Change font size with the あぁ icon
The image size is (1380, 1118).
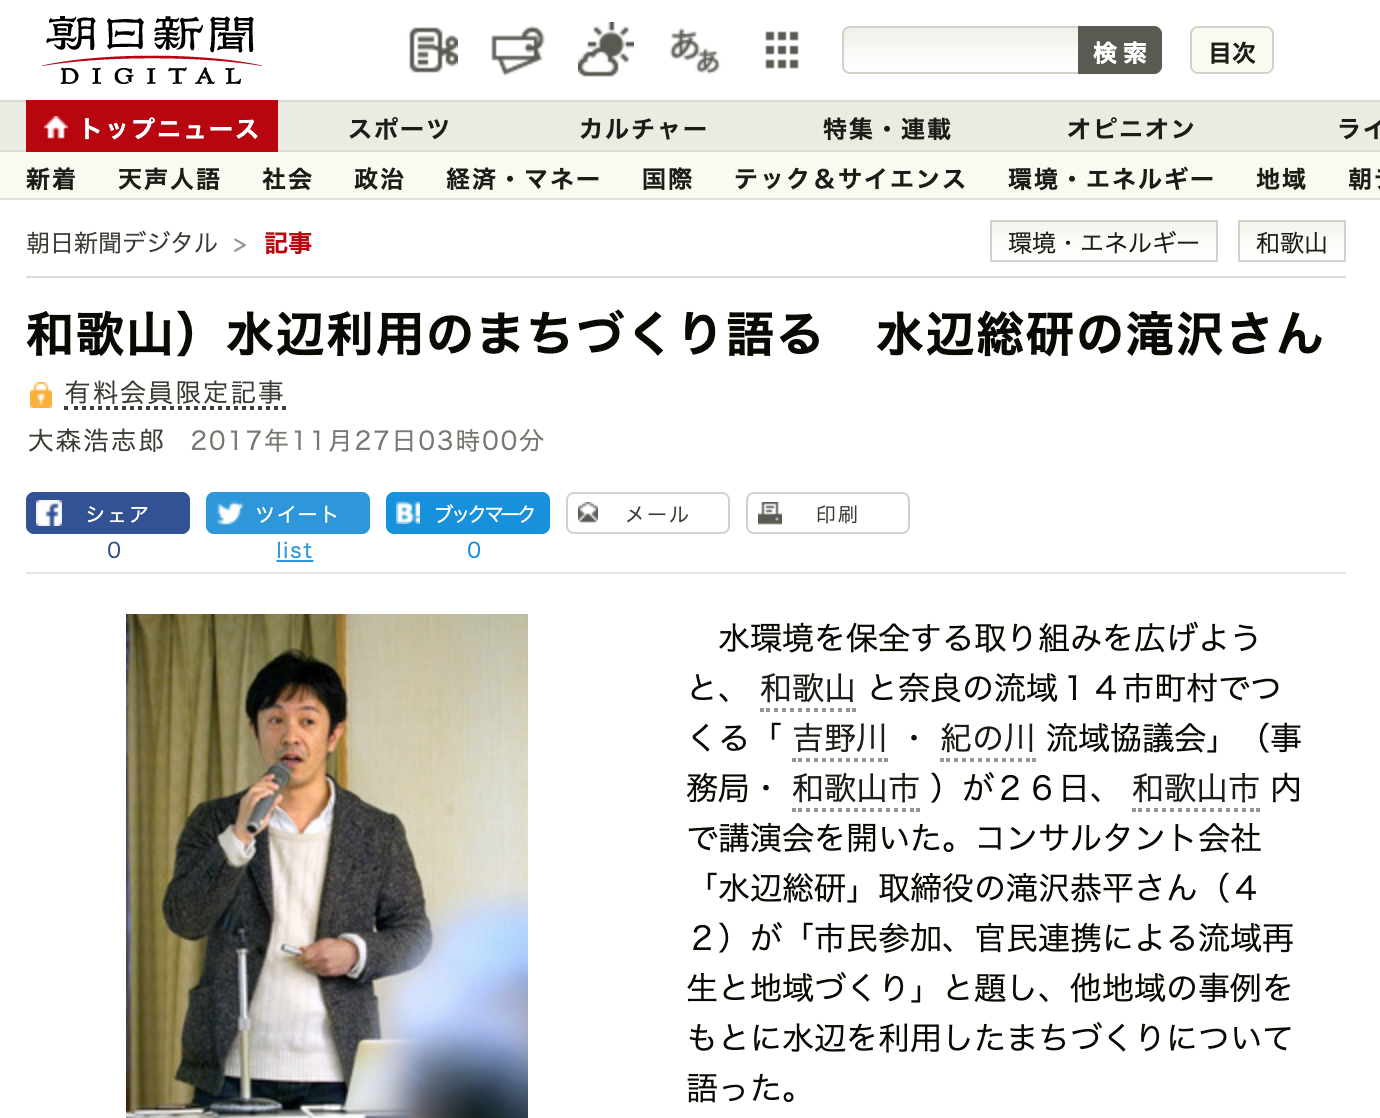point(694,50)
